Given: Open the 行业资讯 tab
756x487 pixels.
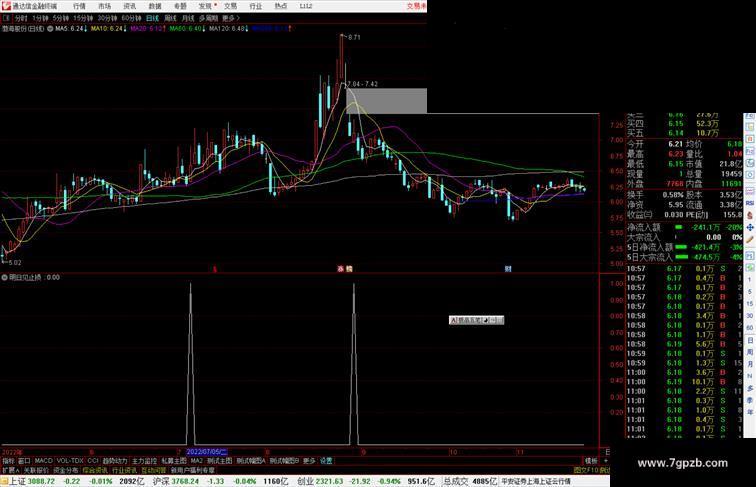Looking at the screenshot, I should pos(124,470).
